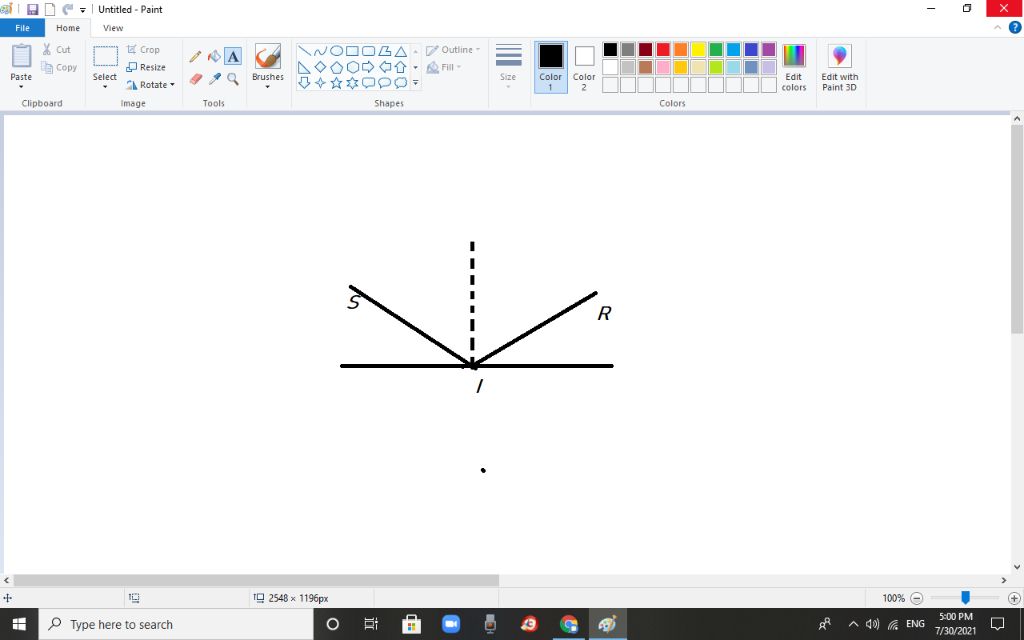Open the File menu
Viewport: 1024px width, 640px height.
tap(22, 28)
